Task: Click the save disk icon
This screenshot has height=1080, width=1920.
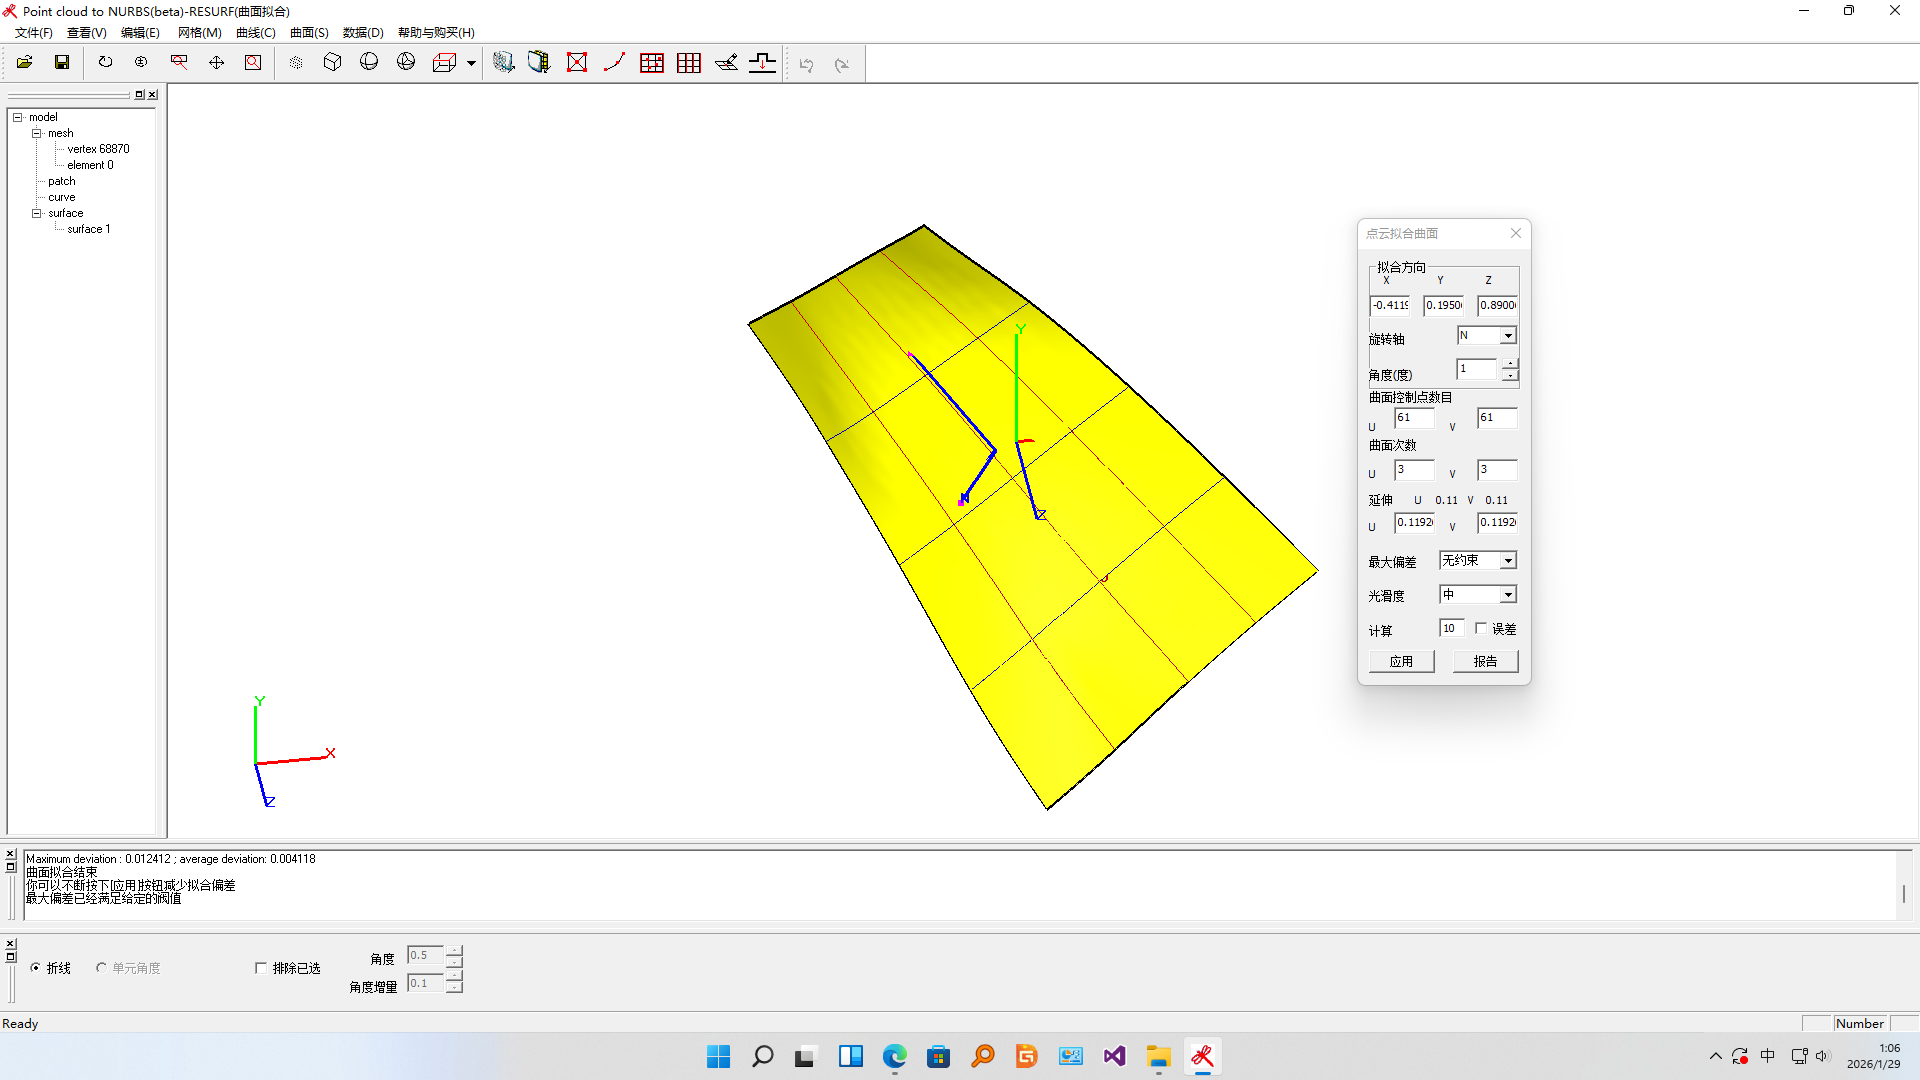Action: [x=62, y=63]
